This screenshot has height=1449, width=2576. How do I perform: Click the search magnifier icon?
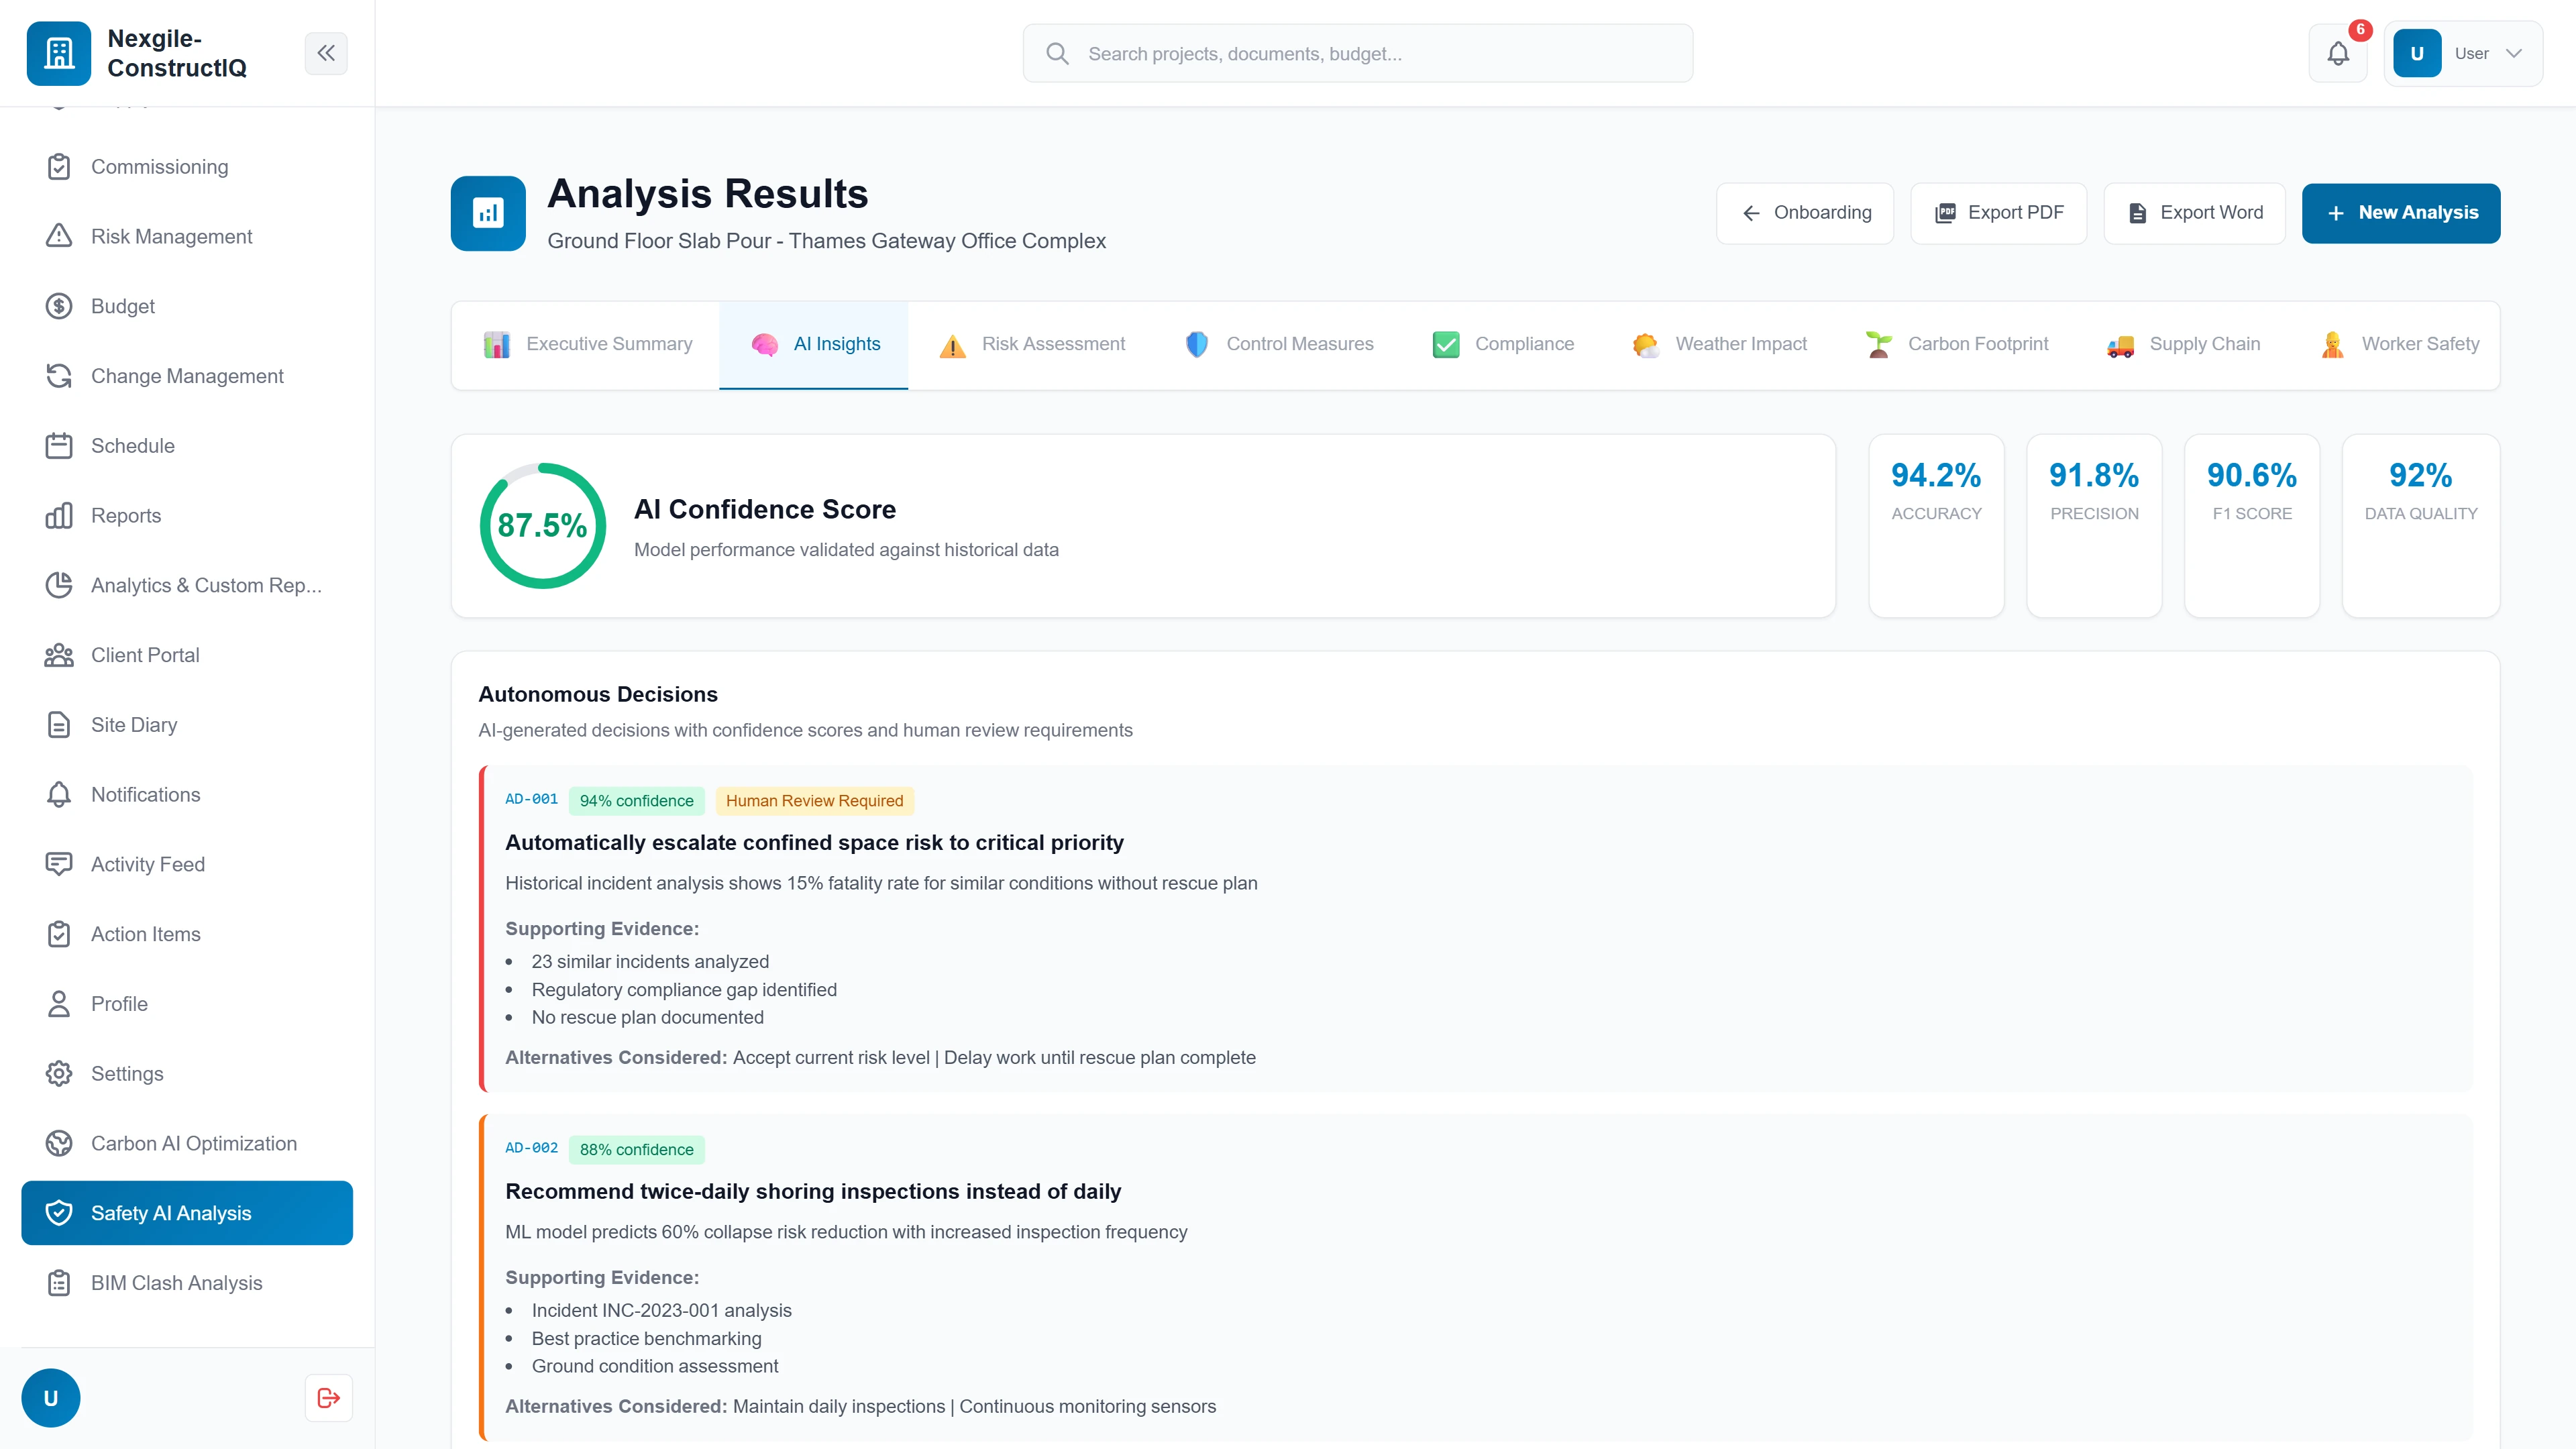tap(1057, 53)
